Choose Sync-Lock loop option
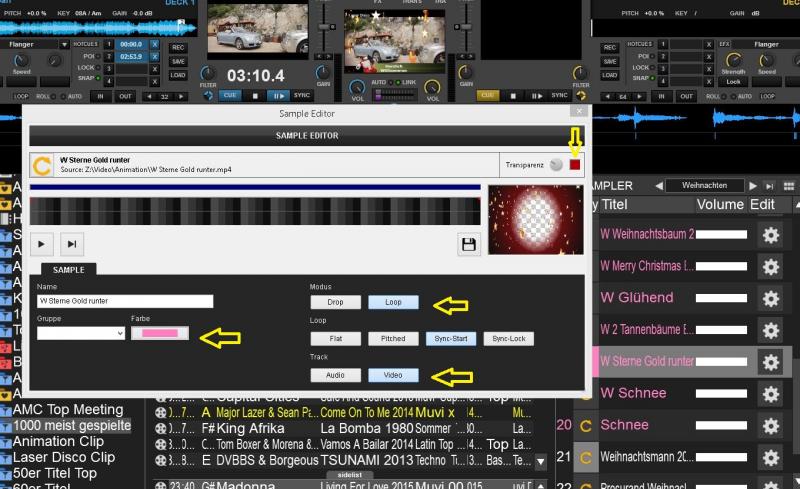The image size is (800, 489). click(x=508, y=339)
